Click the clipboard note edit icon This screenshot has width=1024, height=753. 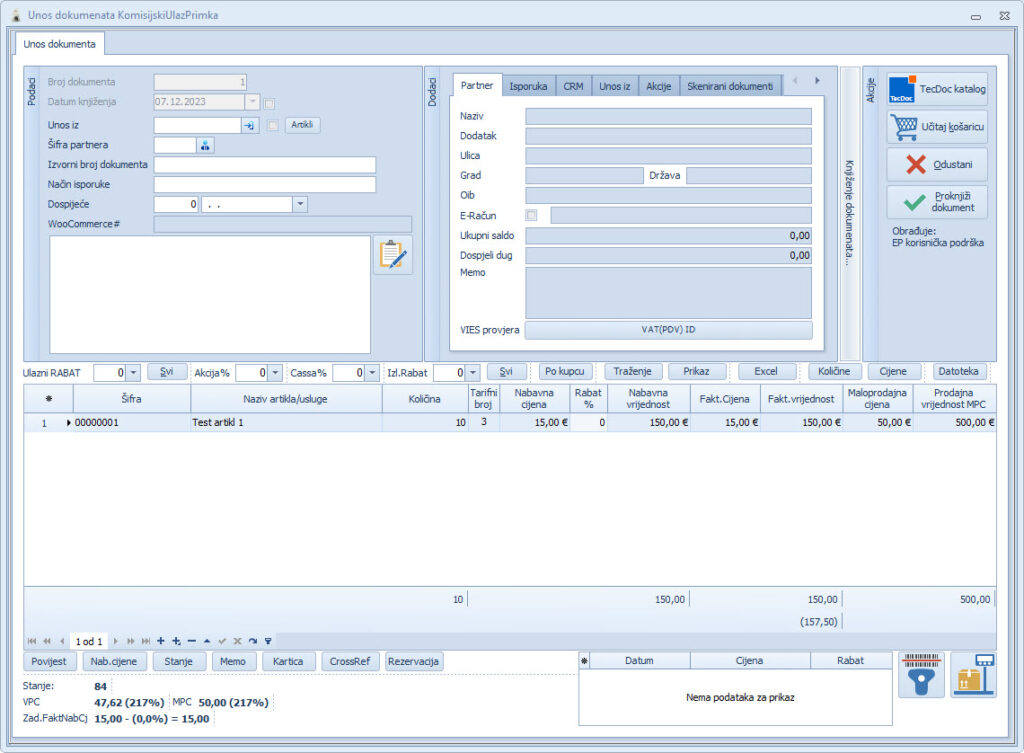coord(392,255)
